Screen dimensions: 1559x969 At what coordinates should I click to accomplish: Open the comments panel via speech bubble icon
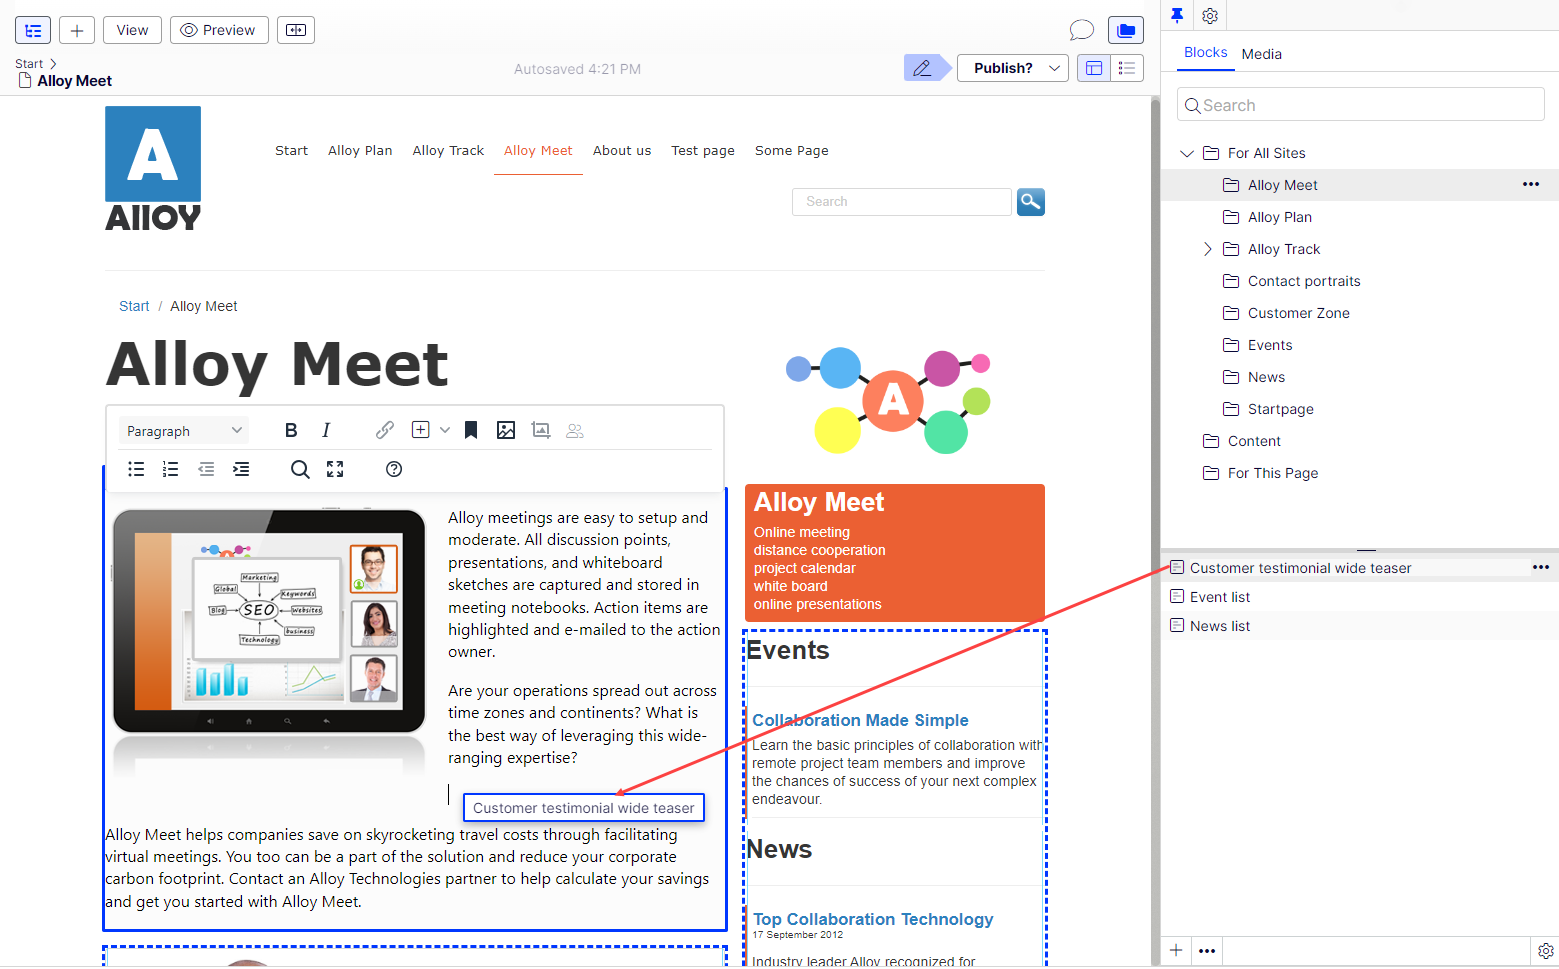[x=1081, y=29]
